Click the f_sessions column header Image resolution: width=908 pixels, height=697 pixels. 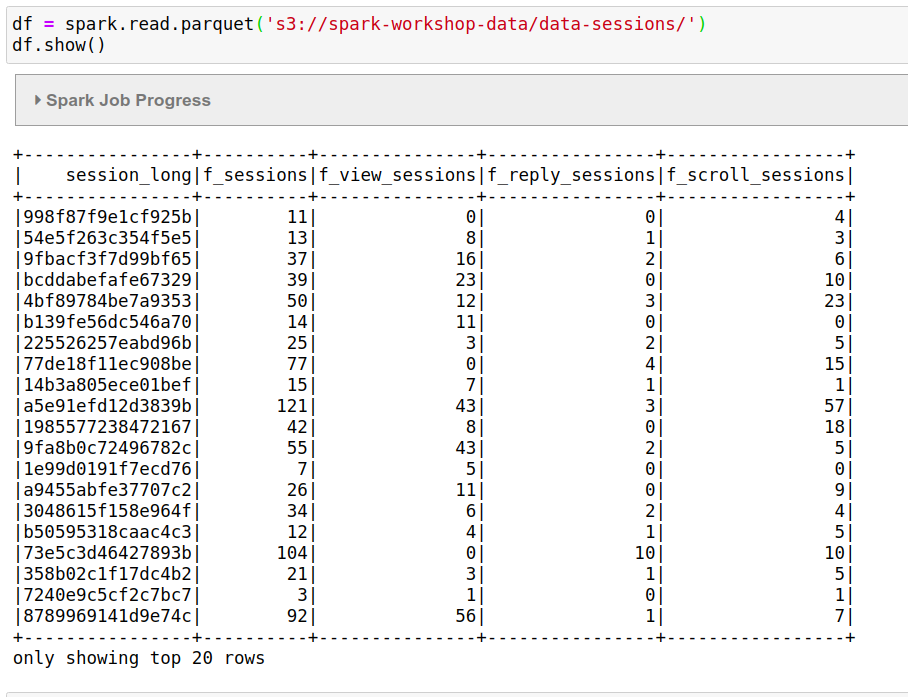[x=255, y=175]
